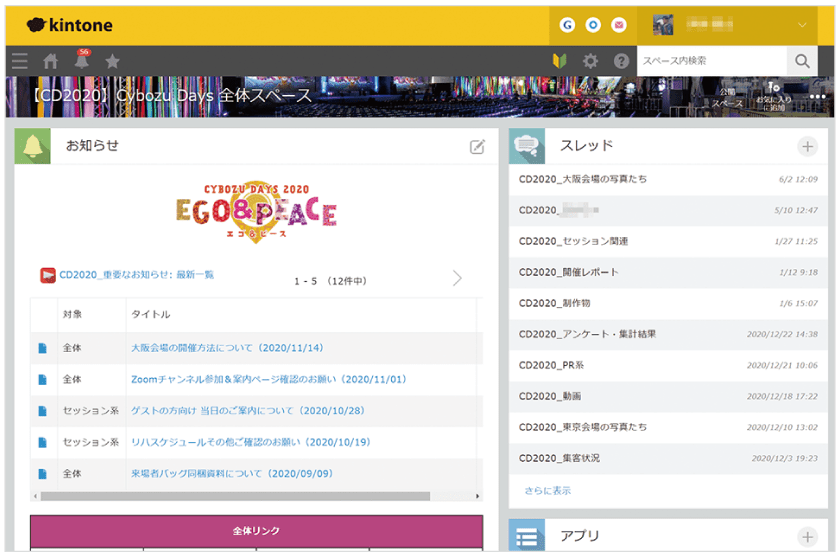The width and height of the screenshot is (840, 558).
Task: Add a new thread with plus icon
Action: coord(807,146)
